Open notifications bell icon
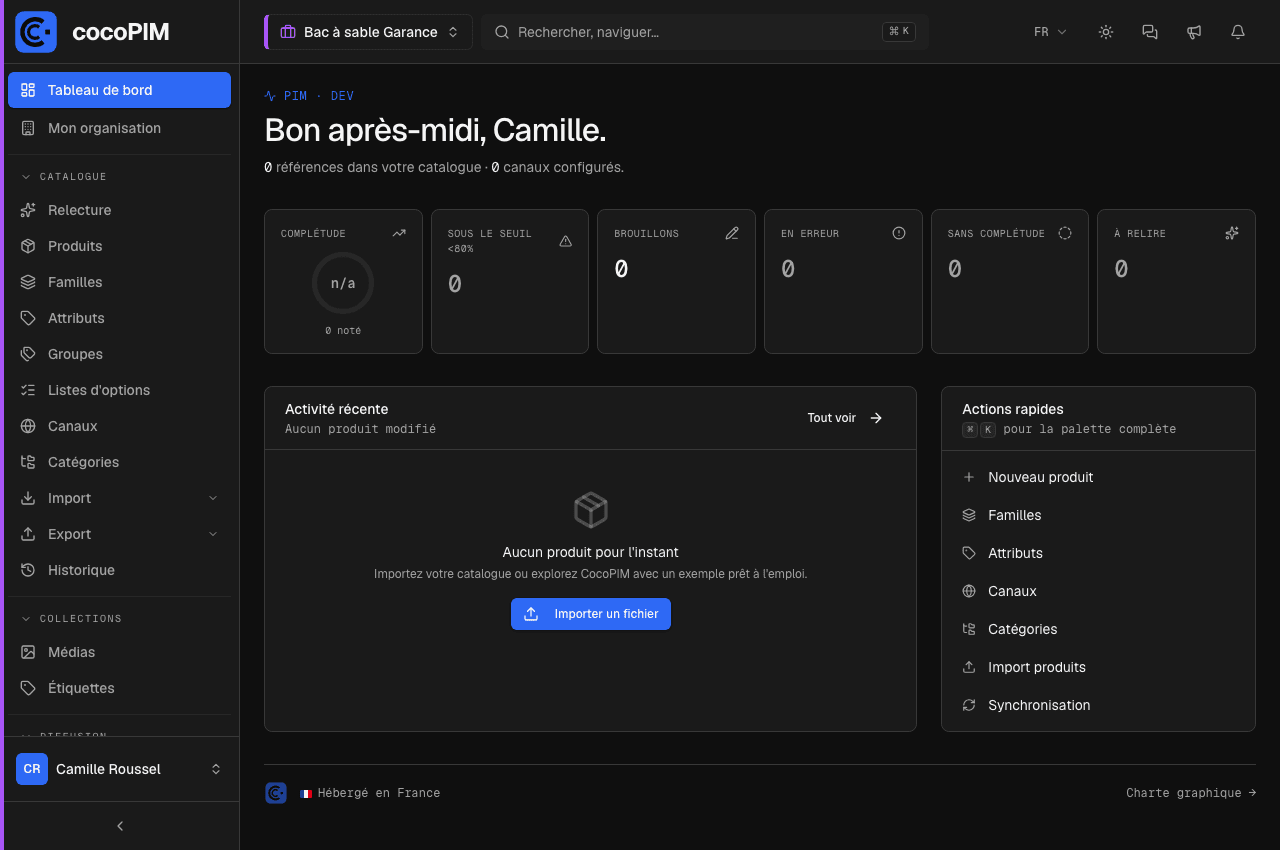 [x=1238, y=32]
